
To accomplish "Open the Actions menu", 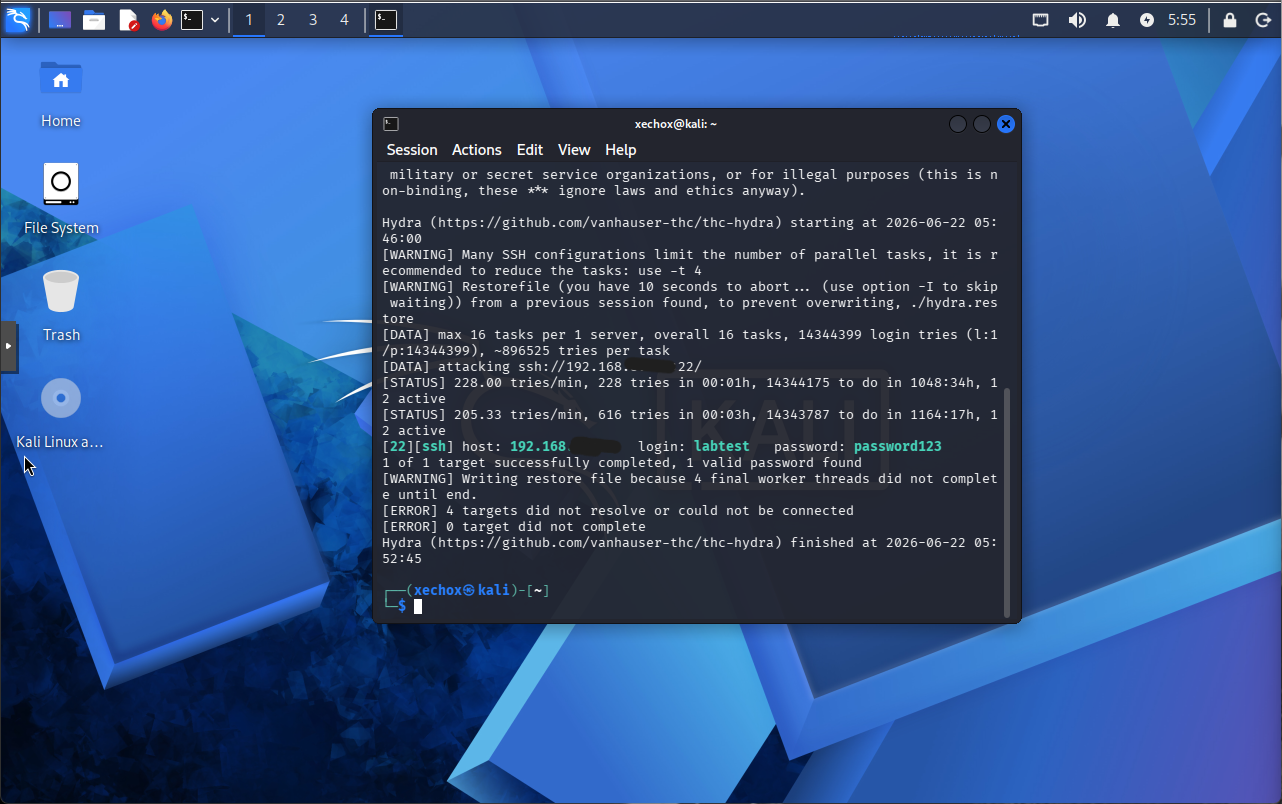I will [x=477, y=150].
